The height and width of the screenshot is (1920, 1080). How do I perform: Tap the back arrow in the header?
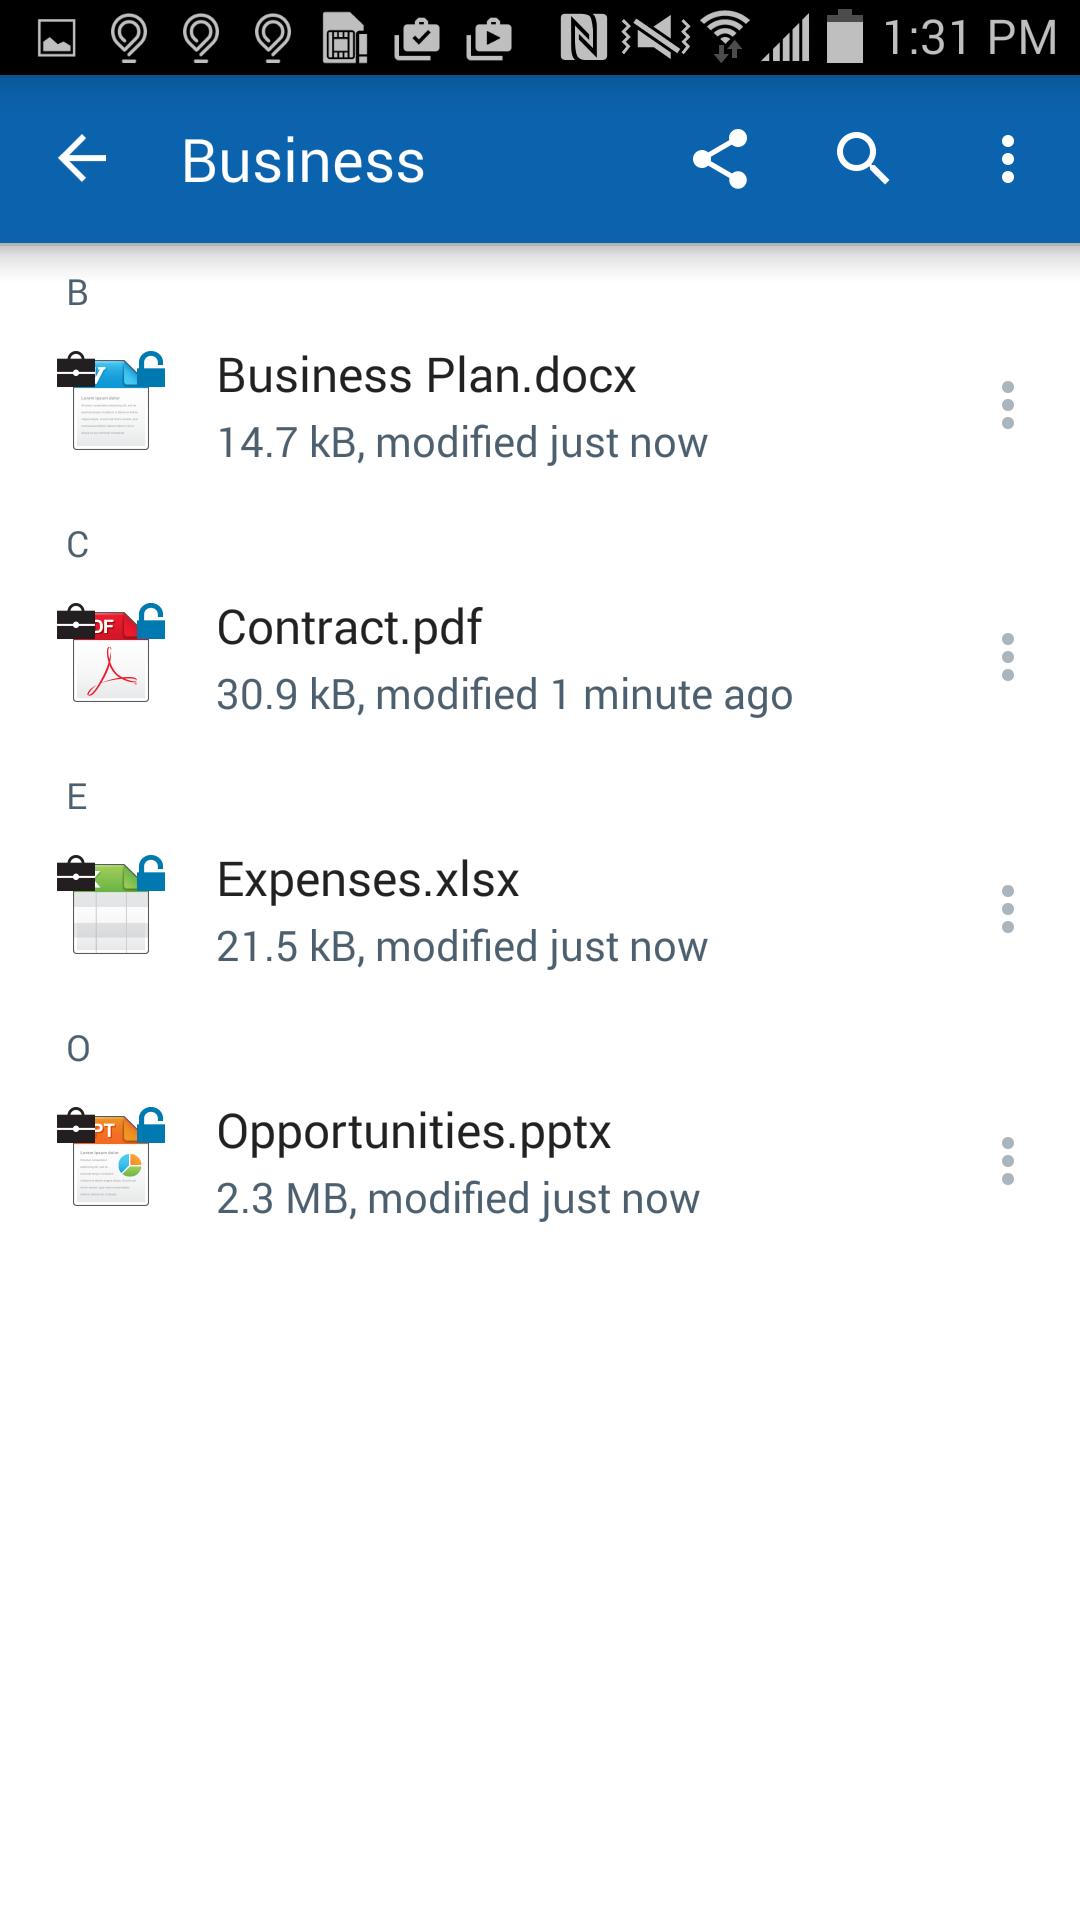tap(82, 160)
